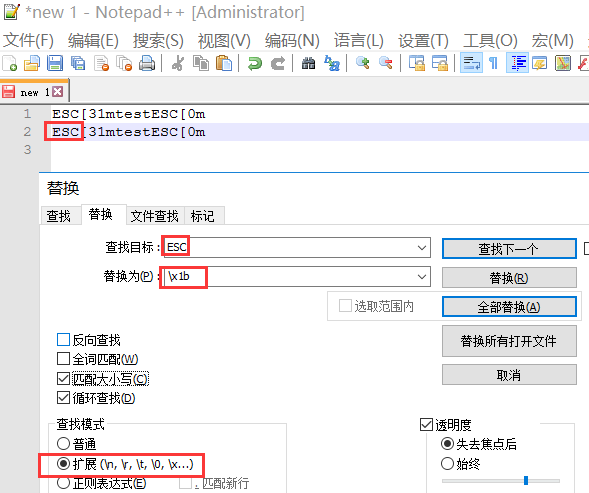Switch to the 标记 dialog tab

point(204,216)
